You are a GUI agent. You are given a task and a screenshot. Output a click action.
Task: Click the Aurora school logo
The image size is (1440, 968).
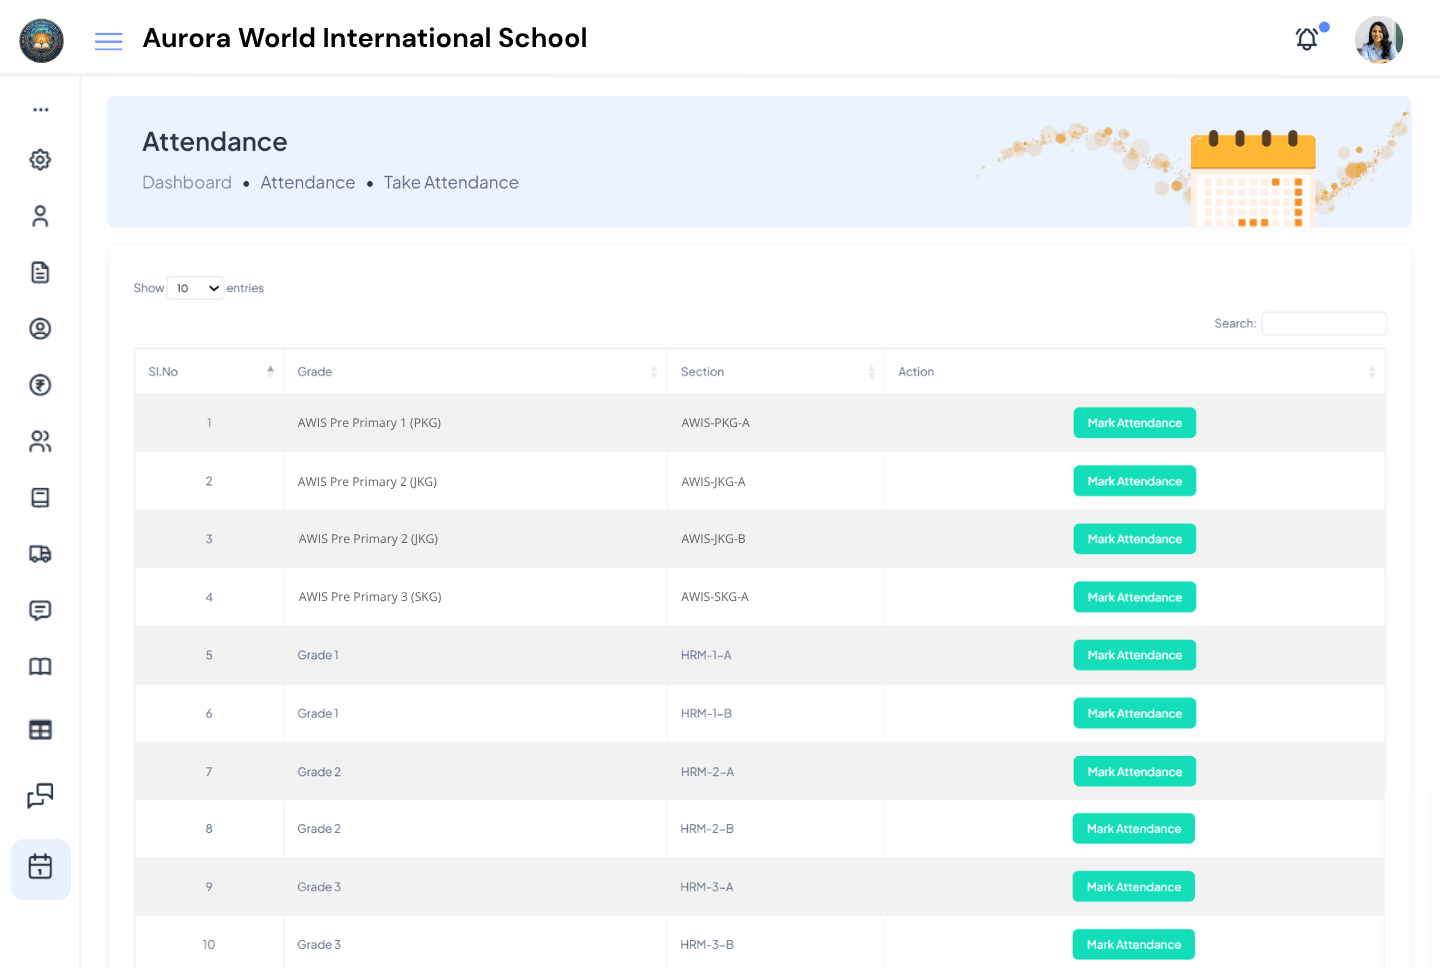41,41
